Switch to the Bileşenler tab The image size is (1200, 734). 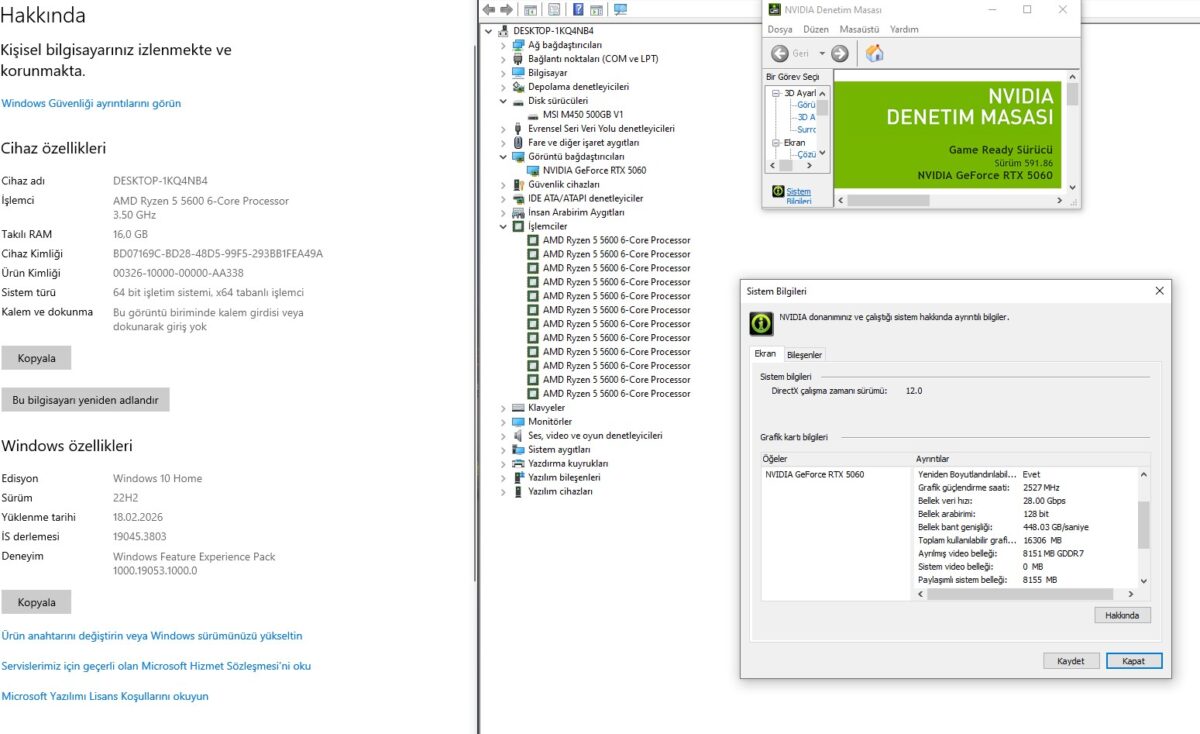(804, 355)
